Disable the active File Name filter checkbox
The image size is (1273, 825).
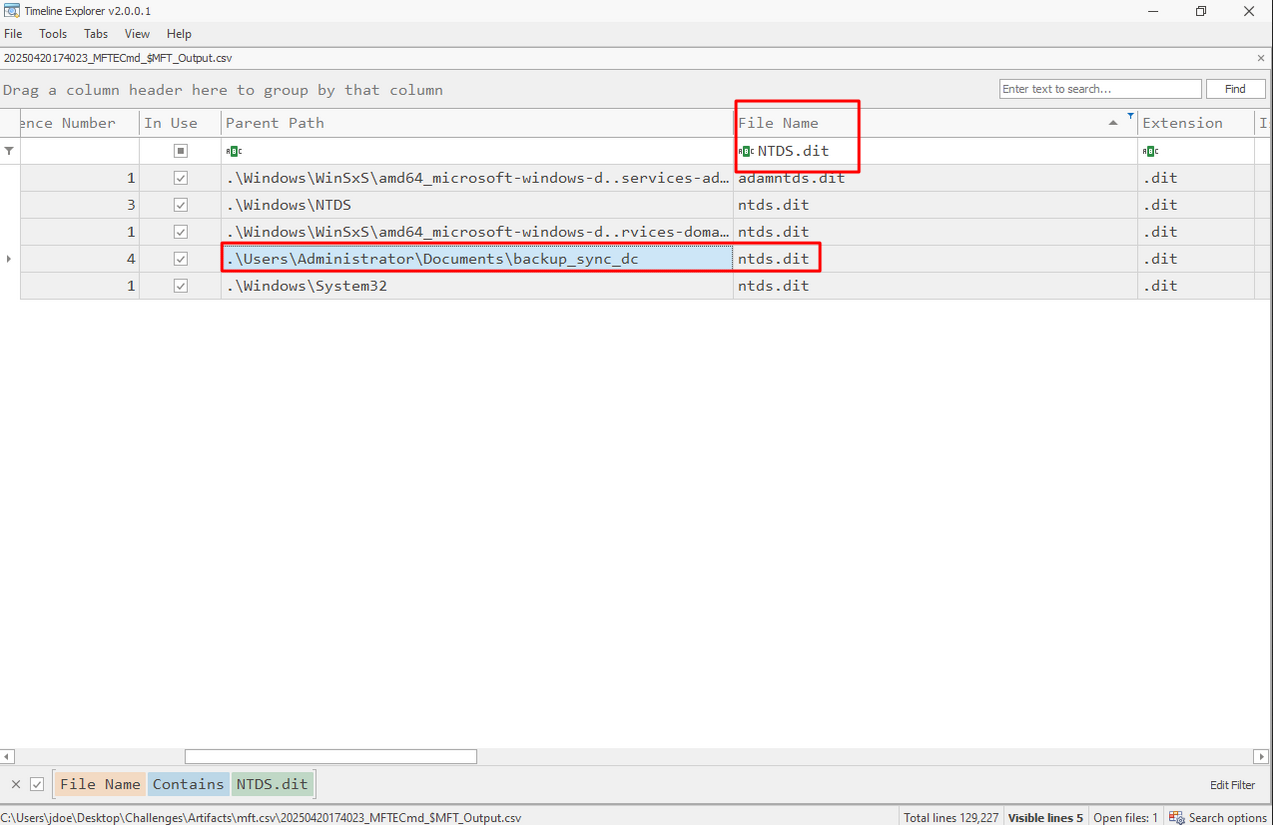click(x=37, y=784)
